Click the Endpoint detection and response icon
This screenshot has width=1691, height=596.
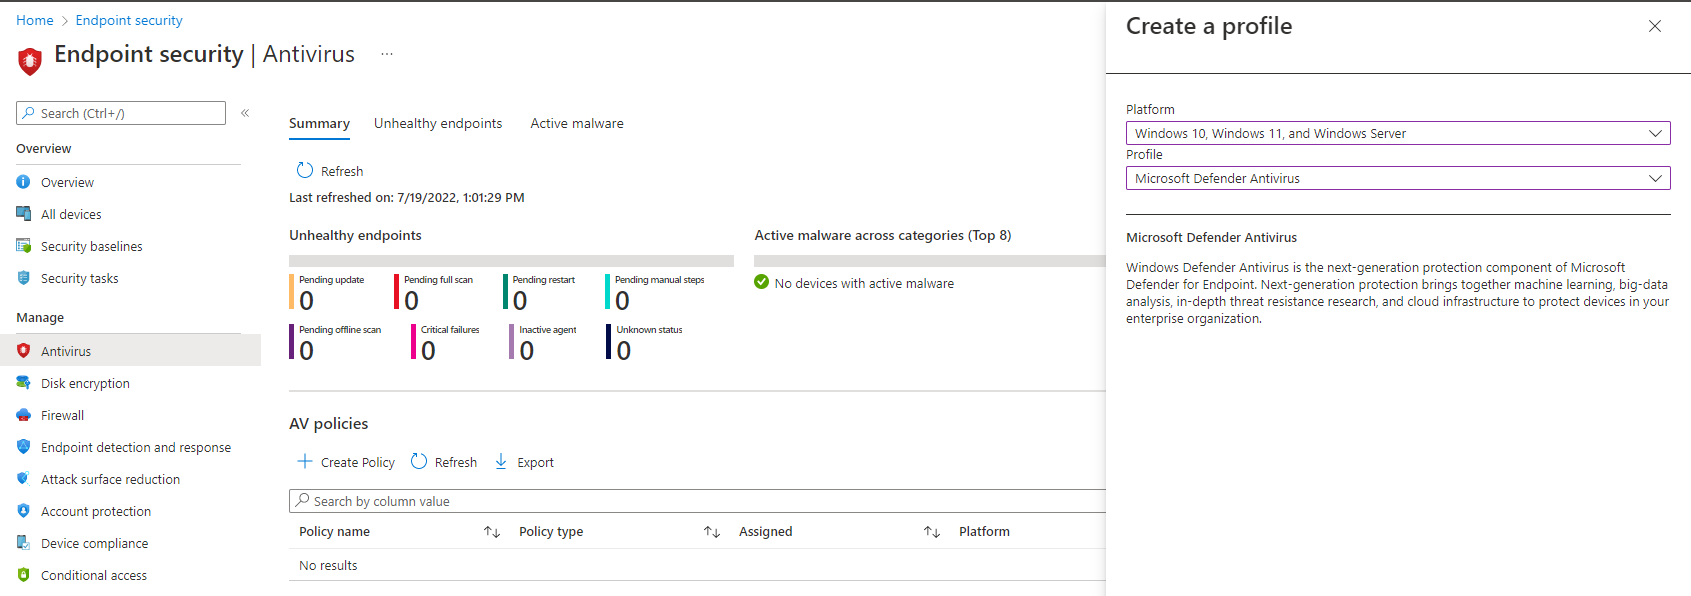[x=23, y=447]
